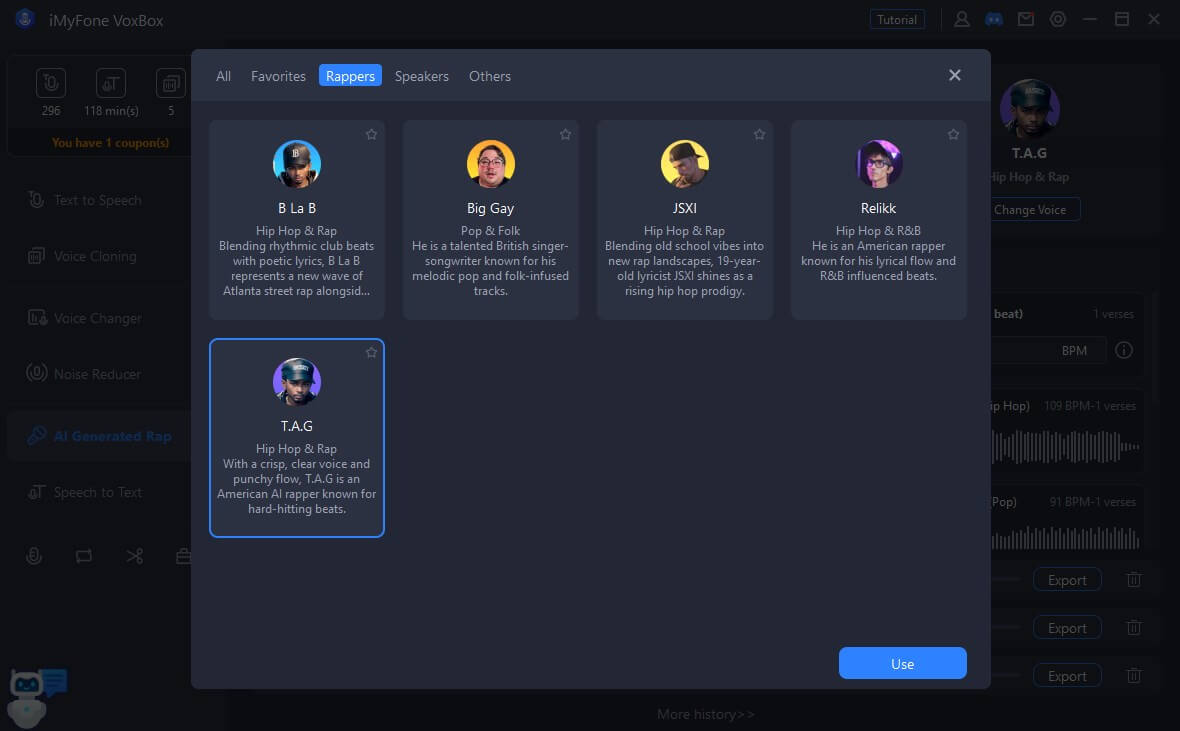The image size is (1180, 731).
Task: Favorite the JSXI voice star
Action: tap(759, 134)
